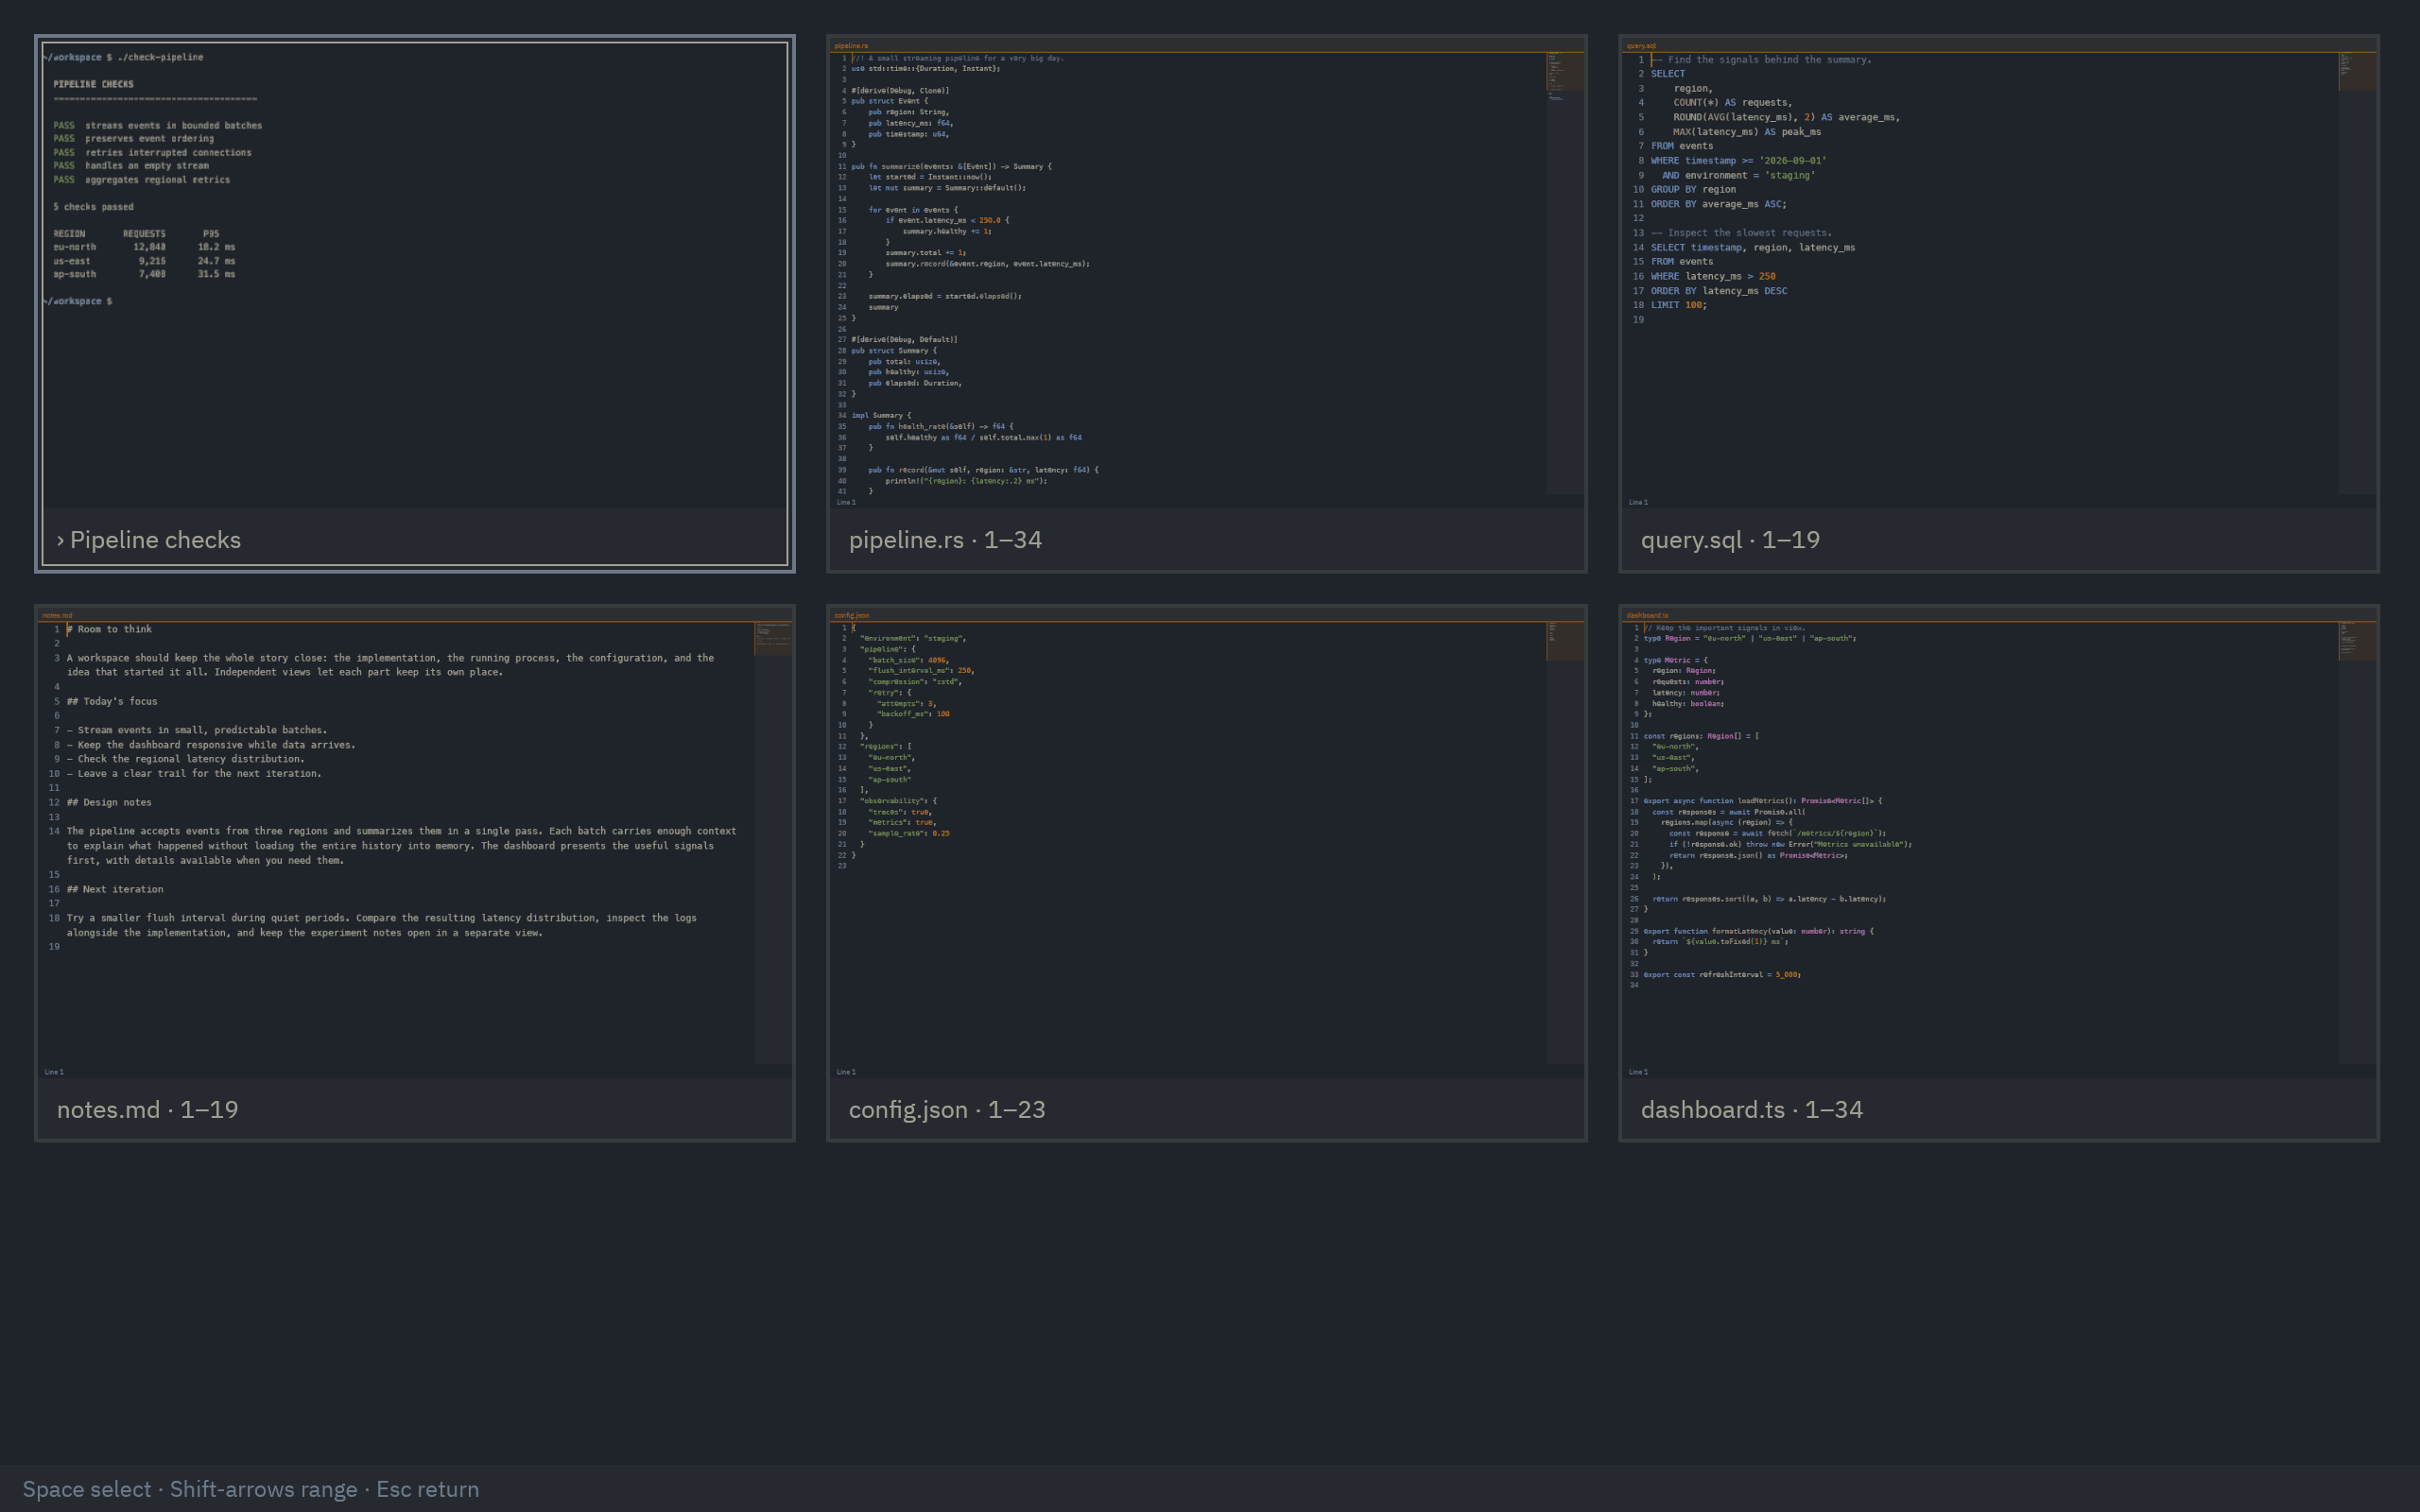Click the pipeline.rs tab title in its preview
2420x1512 pixels.
pyautogui.click(x=851, y=46)
